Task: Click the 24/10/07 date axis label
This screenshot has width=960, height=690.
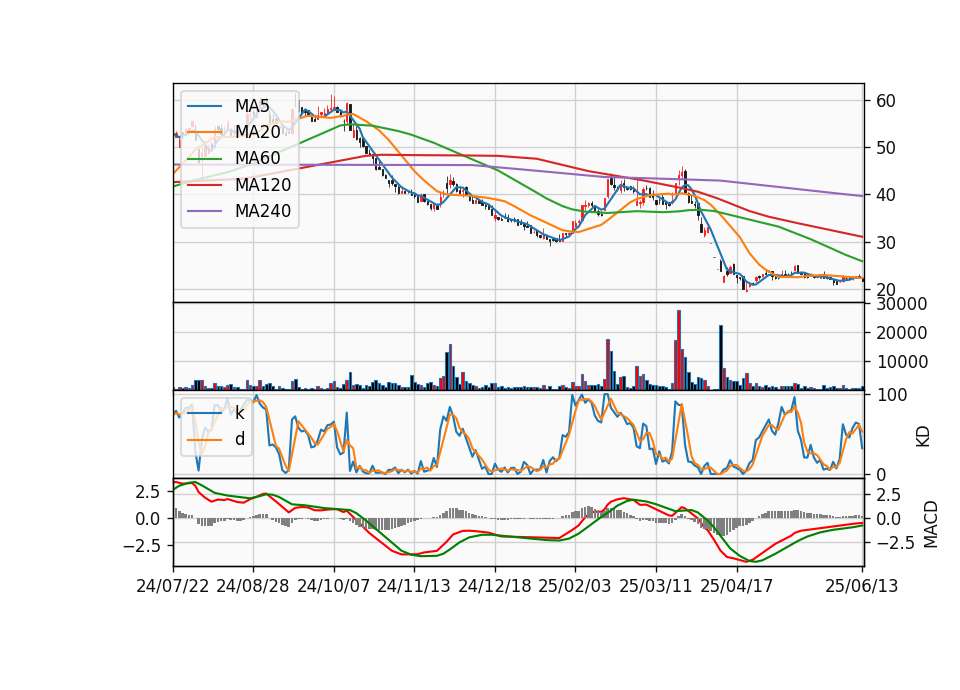Action: pos(334,586)
